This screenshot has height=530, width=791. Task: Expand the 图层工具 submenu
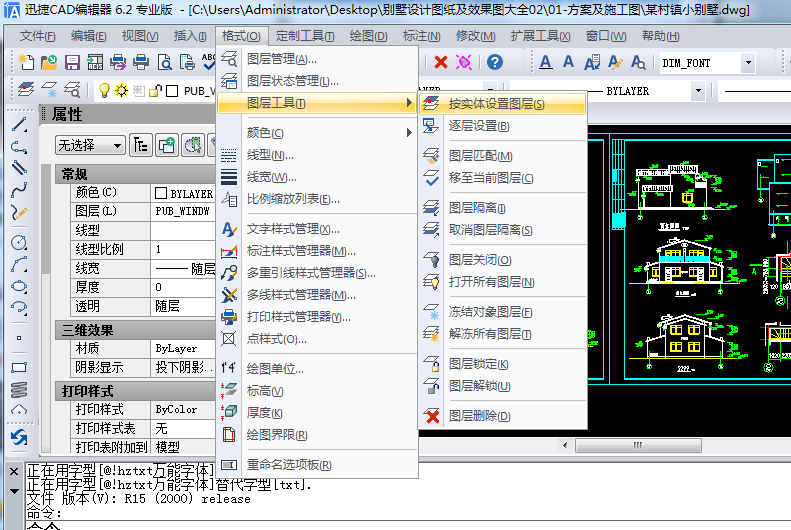tap(317, 103)
